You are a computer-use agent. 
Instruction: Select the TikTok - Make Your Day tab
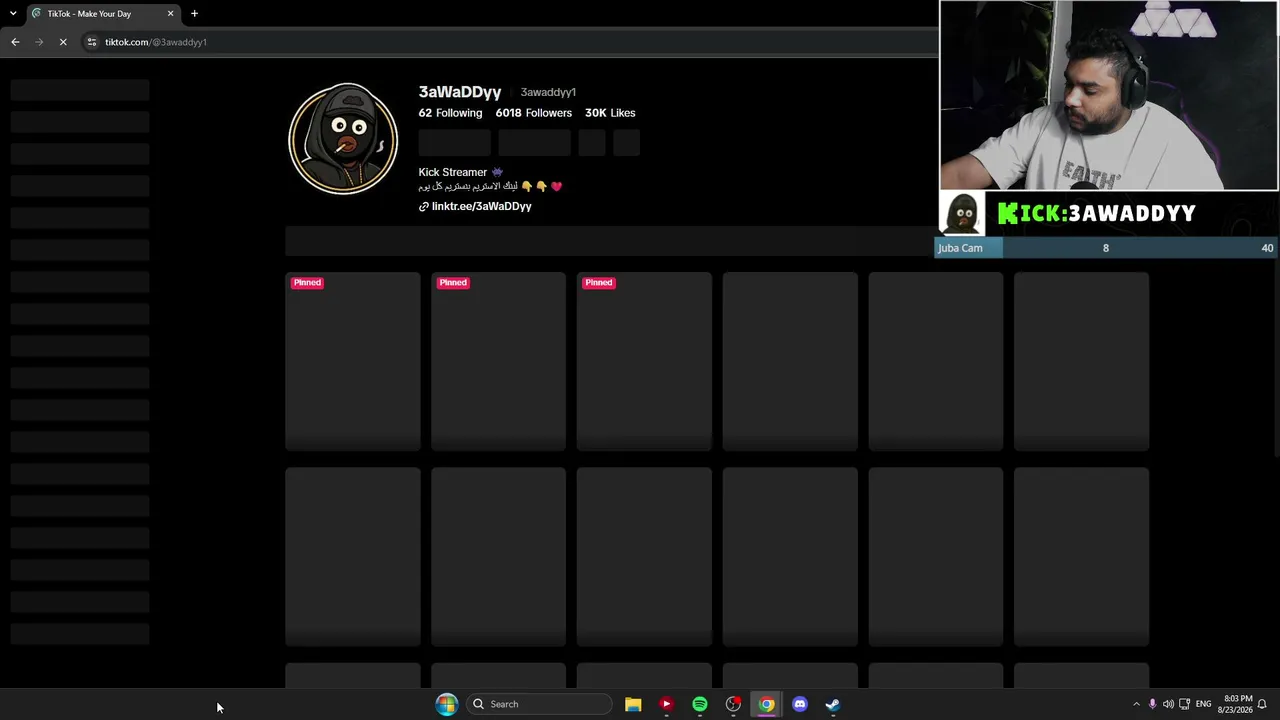click(x=103, y=14)
